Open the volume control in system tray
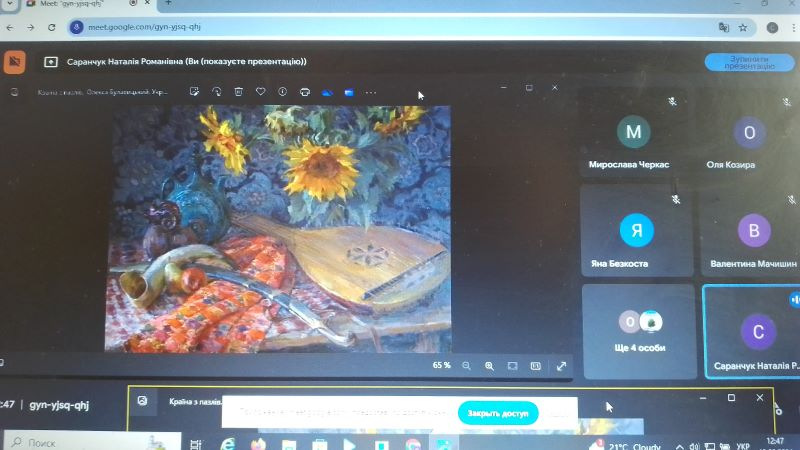The width and height of the screenshot is (800, 450). point(694,446)
